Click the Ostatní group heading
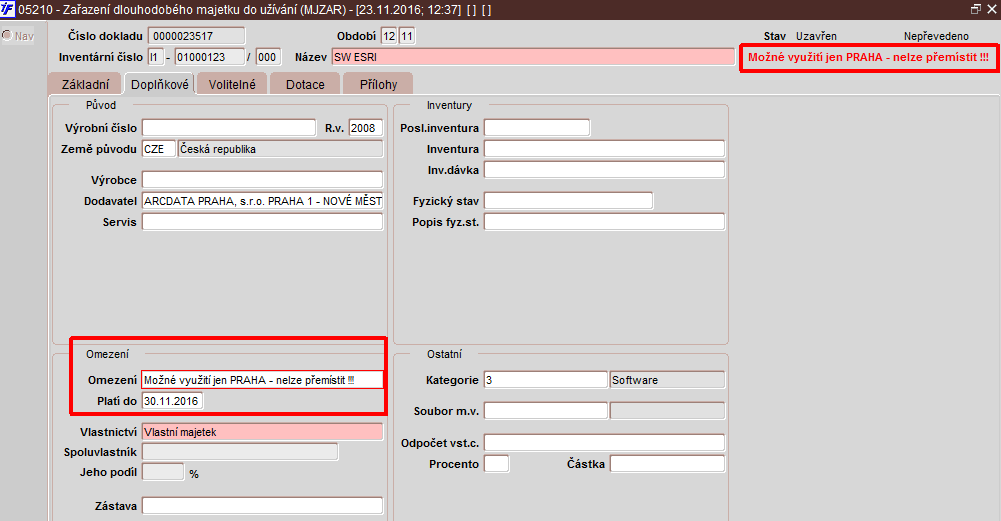 (444, 354)
